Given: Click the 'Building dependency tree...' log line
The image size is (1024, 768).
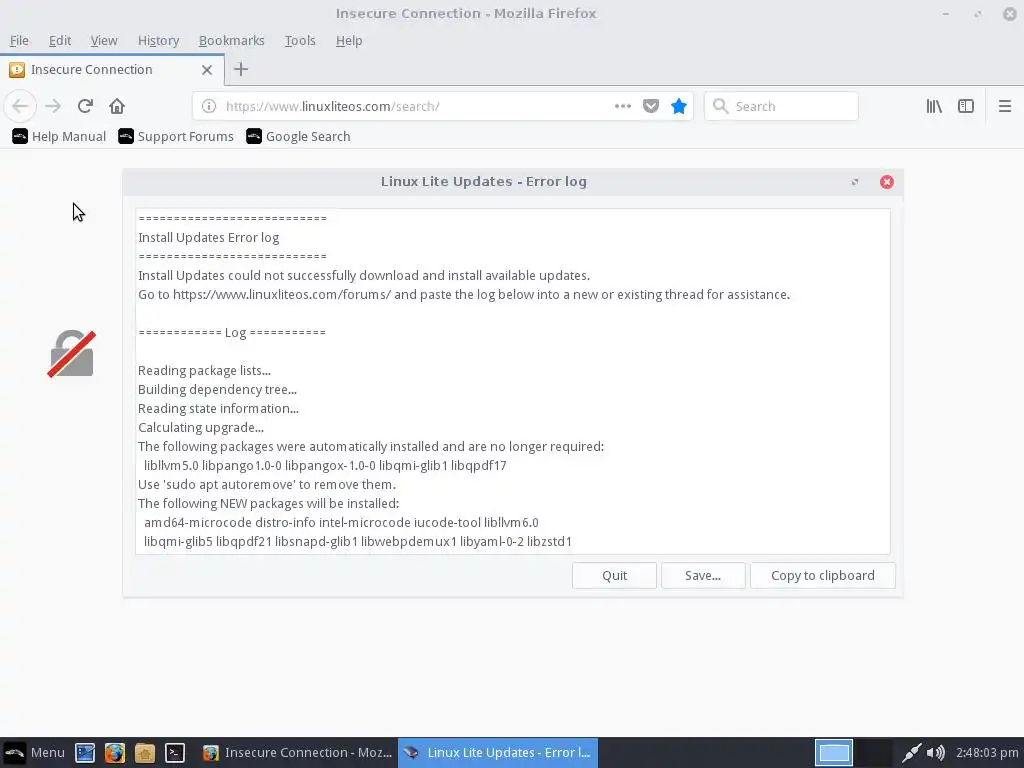Looking at the screenshot, I should pos(217,389).
